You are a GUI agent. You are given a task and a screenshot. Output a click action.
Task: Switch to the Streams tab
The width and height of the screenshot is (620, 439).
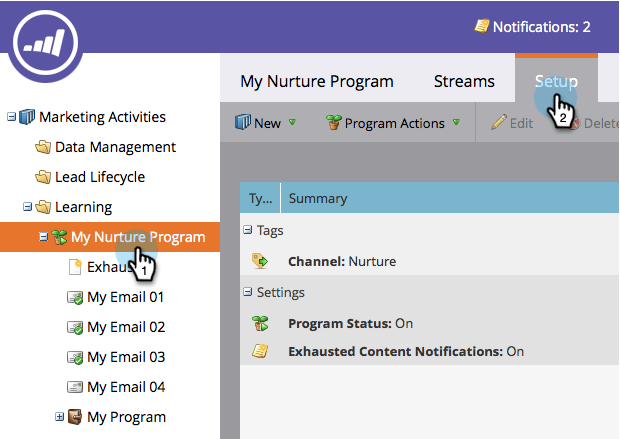point(464,81)
